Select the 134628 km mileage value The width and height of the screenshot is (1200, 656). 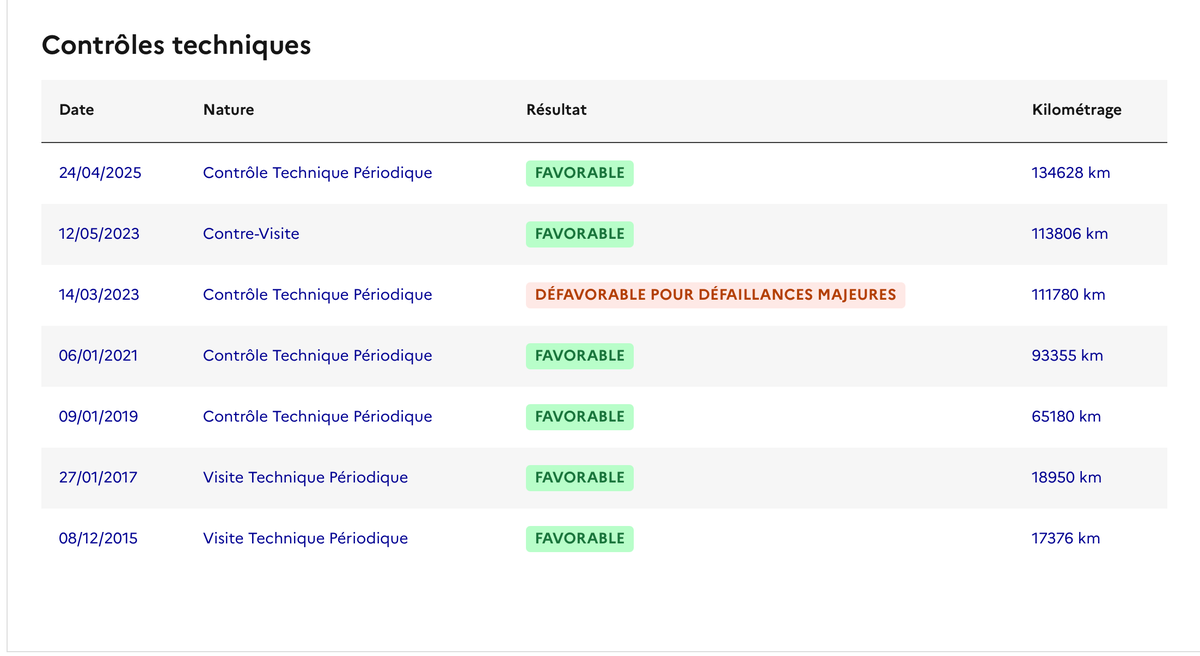coord(1070,173)
